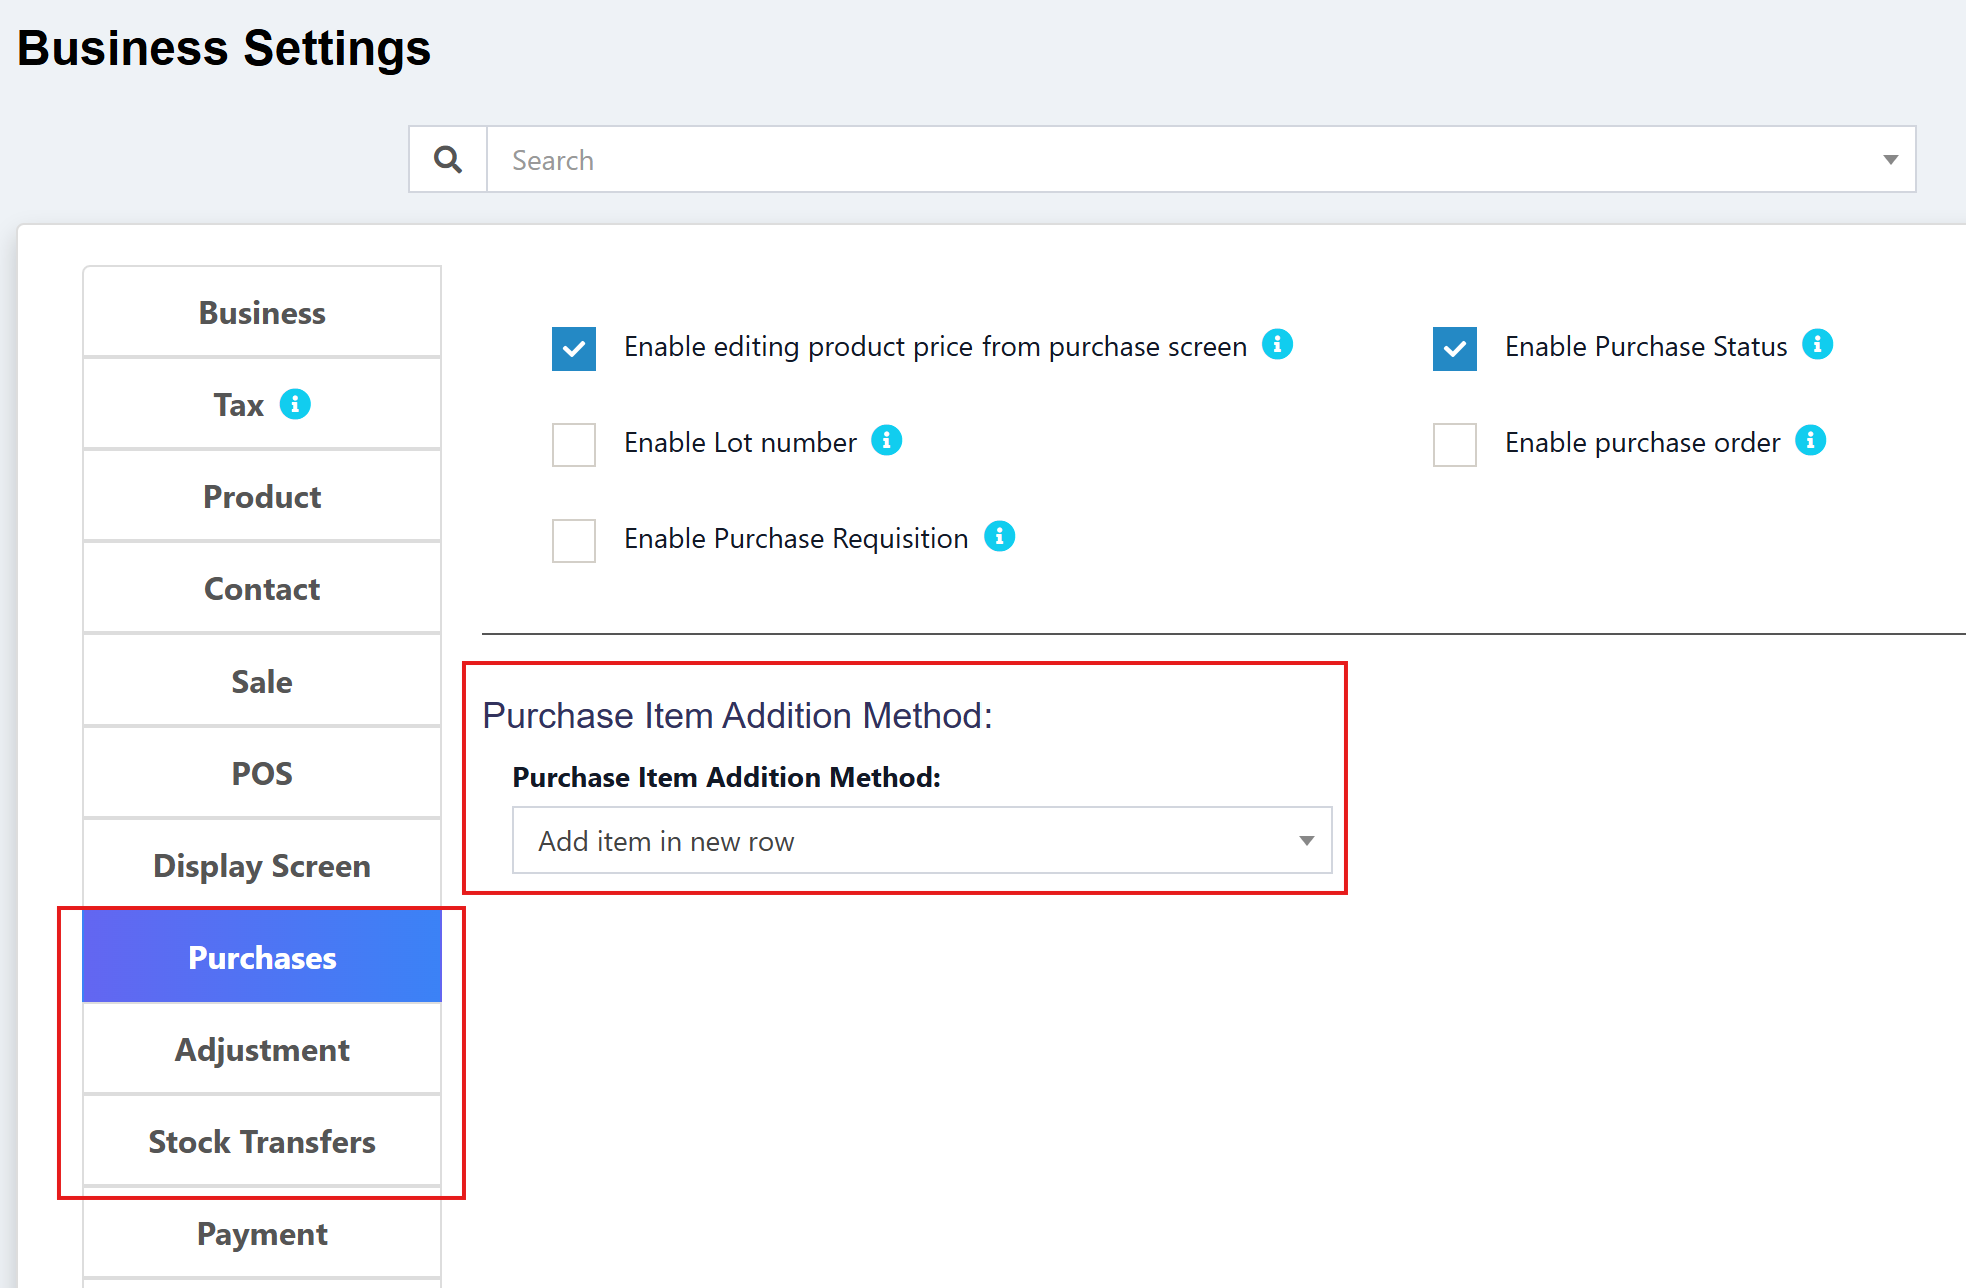Select the POS settings category
This screenshot has height=1288, width=1966.
click(x=261, y=772)
